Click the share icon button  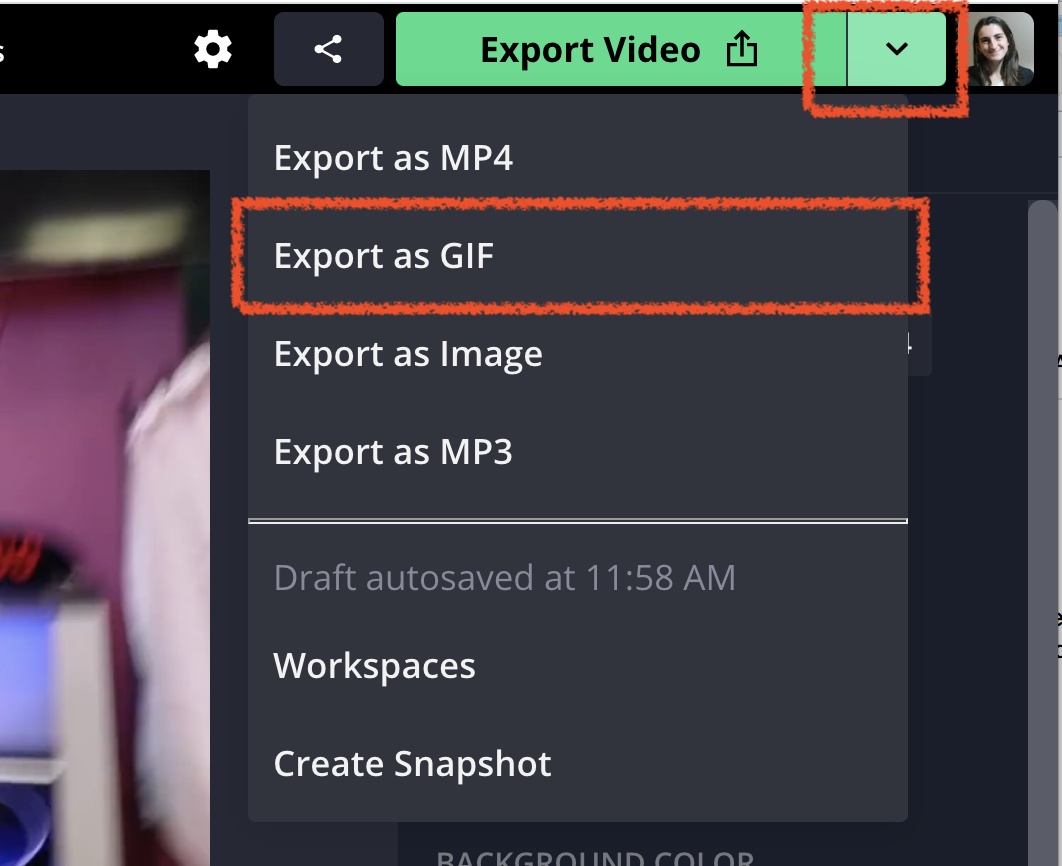pyautogui.click(x=328, y=49)
